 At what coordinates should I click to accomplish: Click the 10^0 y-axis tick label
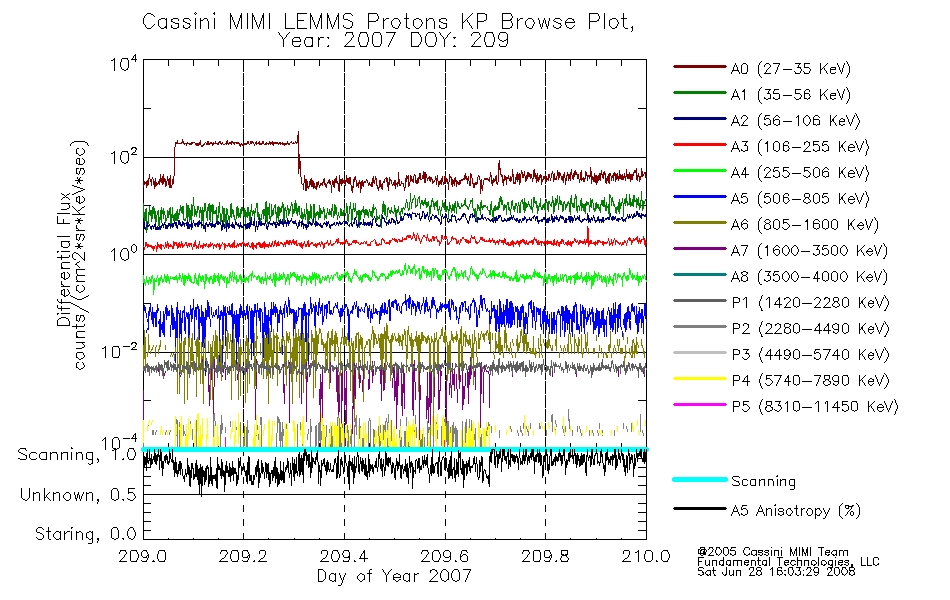click(124, 253)
